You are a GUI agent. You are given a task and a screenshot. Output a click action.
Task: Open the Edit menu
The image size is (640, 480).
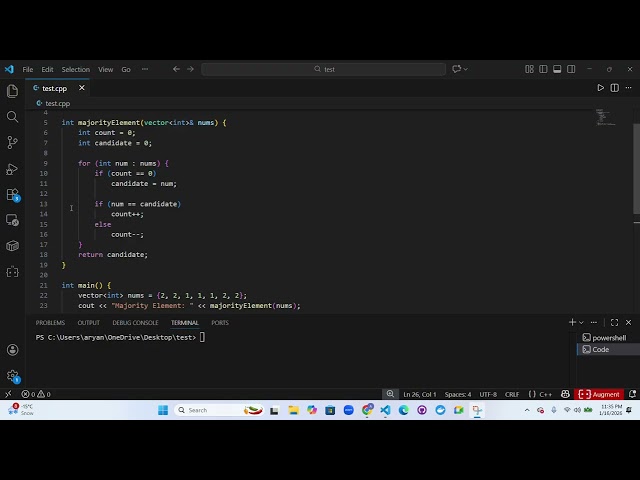(x=47, y=69)
